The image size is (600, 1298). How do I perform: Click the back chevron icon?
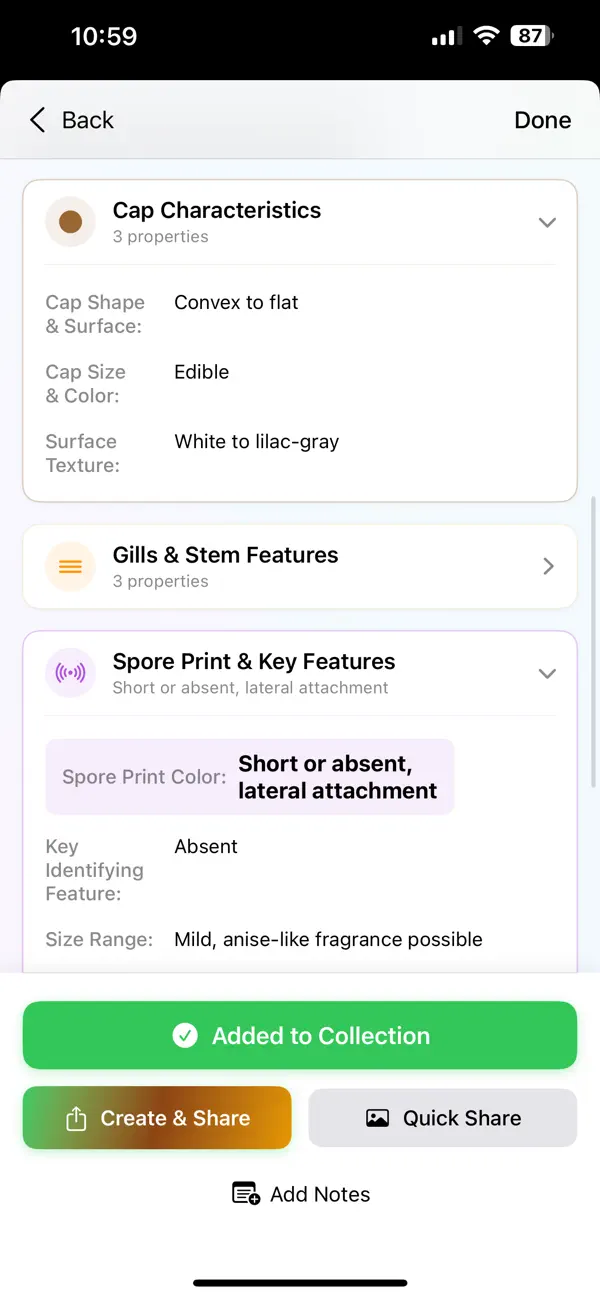click(x=37, y=120)
